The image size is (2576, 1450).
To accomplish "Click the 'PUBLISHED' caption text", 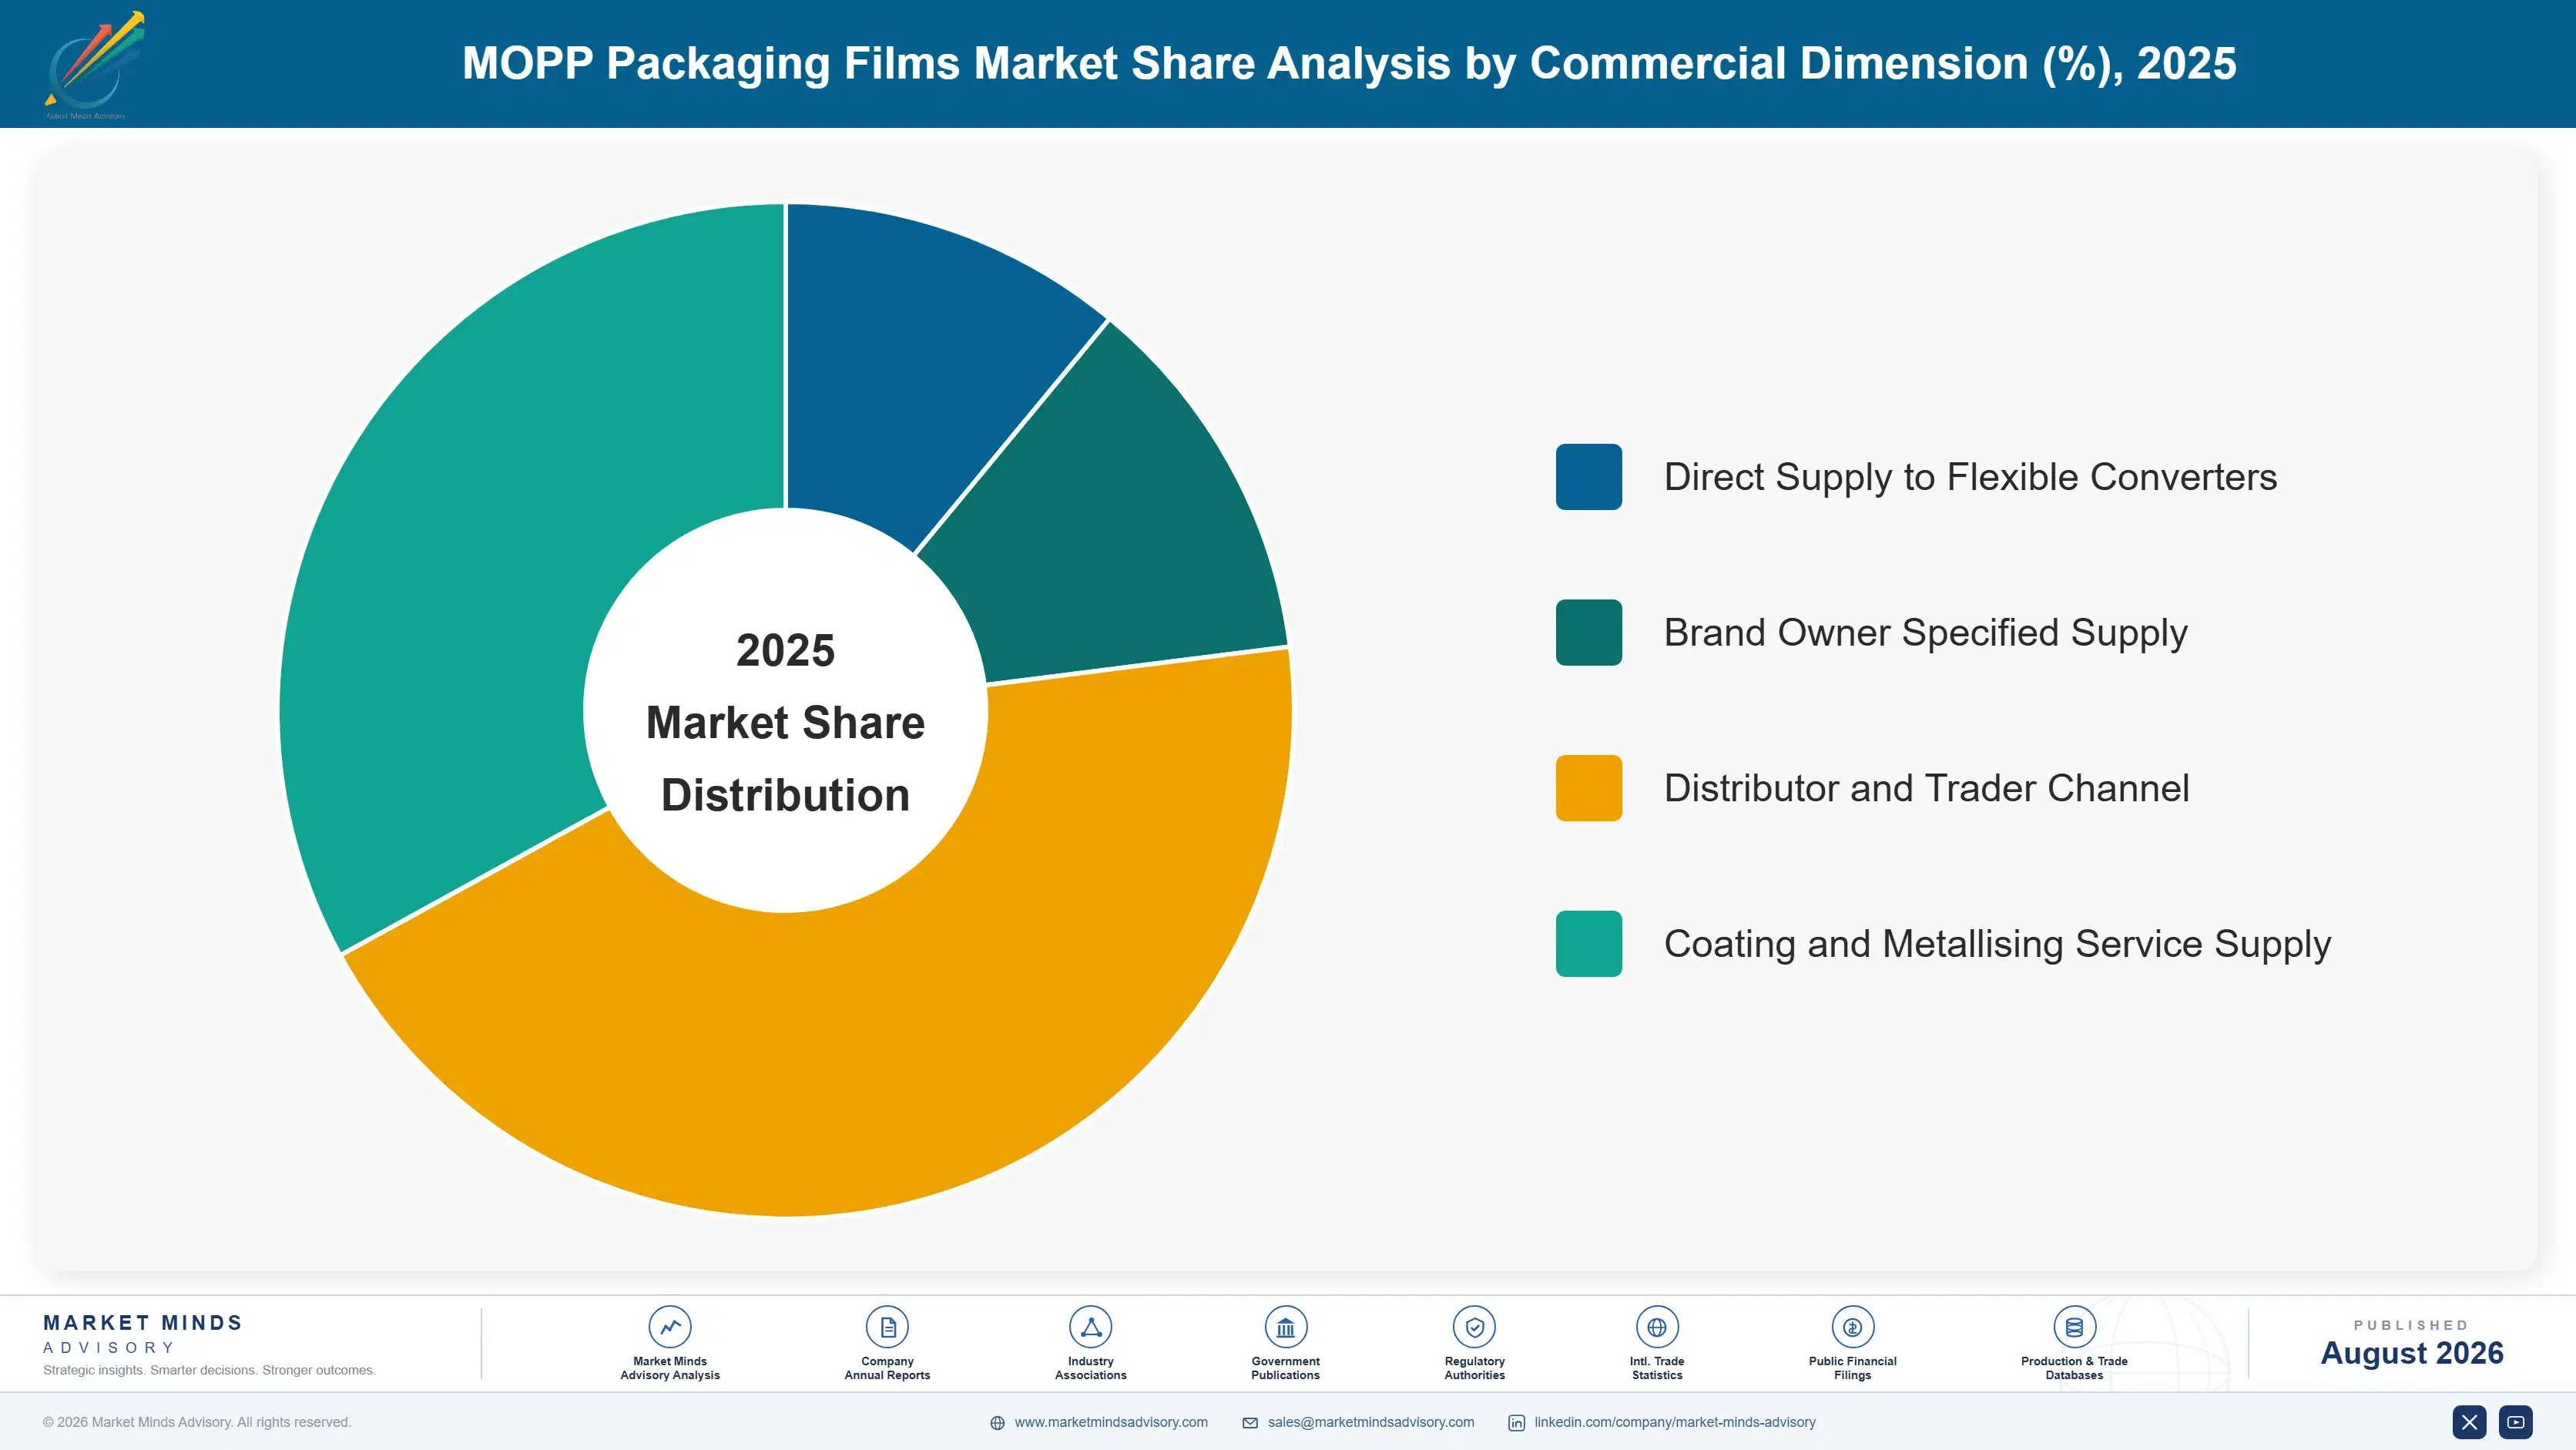I will 2411,1325.
